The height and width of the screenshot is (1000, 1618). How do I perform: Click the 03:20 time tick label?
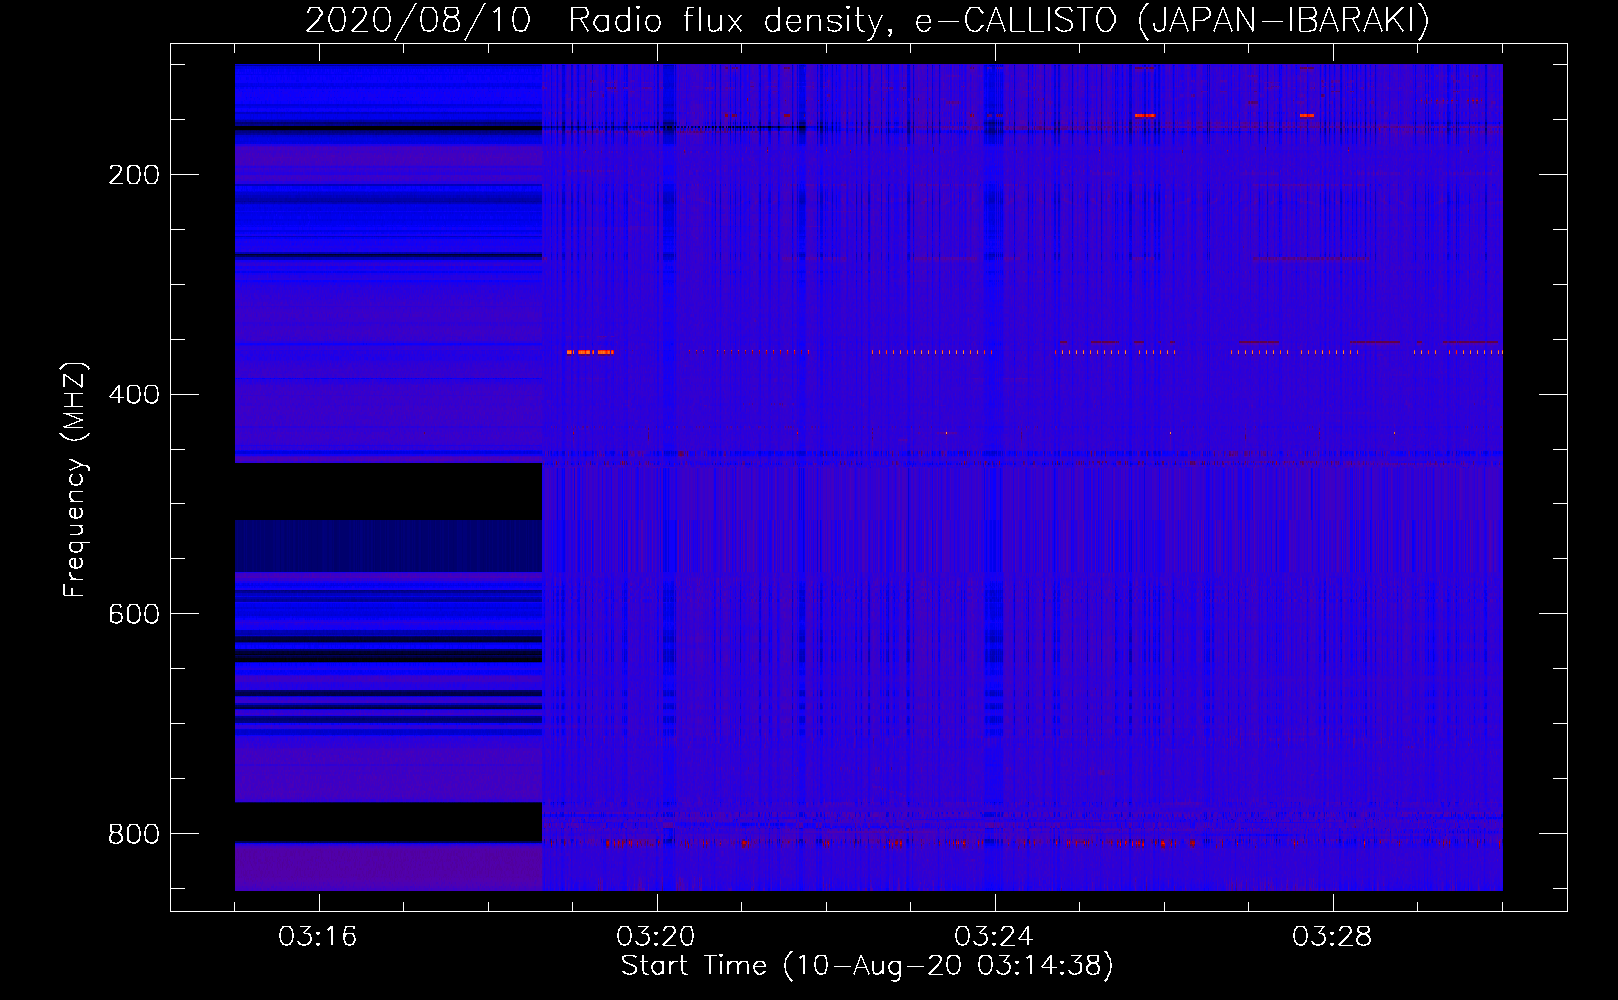click(x=656, y=937)
